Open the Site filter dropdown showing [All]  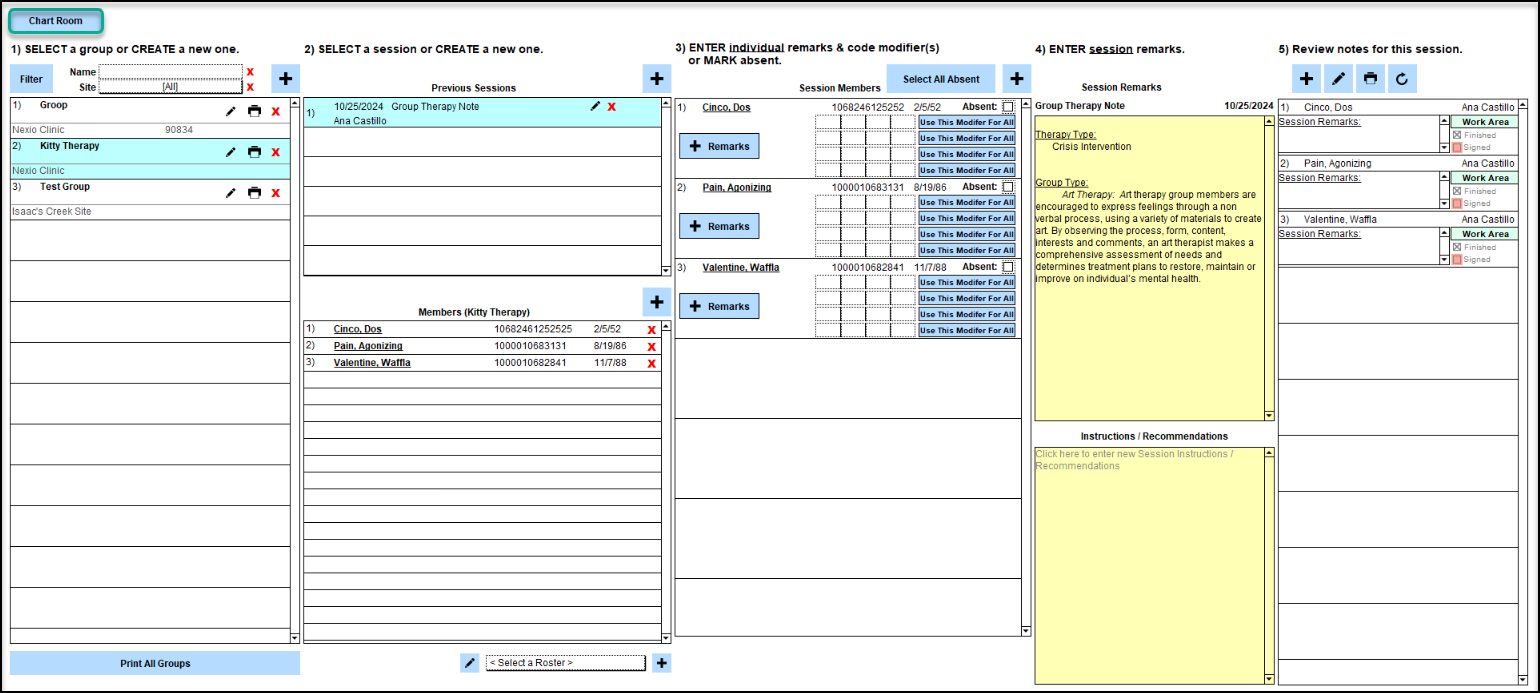tap(170, 87)
